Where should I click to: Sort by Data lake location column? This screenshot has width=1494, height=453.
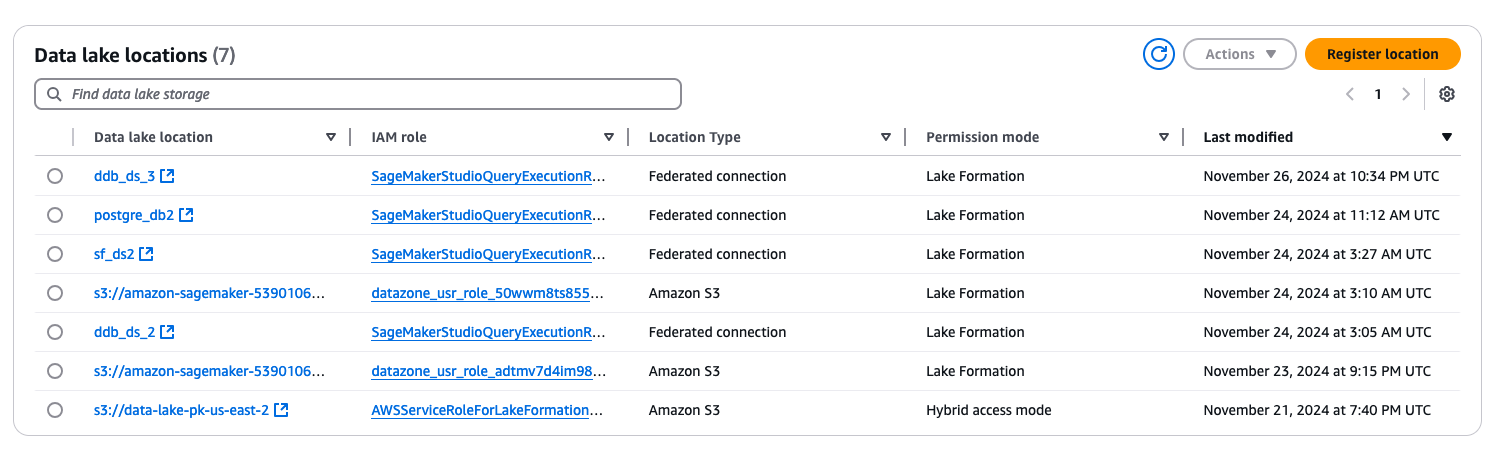[x=331, y=137]
